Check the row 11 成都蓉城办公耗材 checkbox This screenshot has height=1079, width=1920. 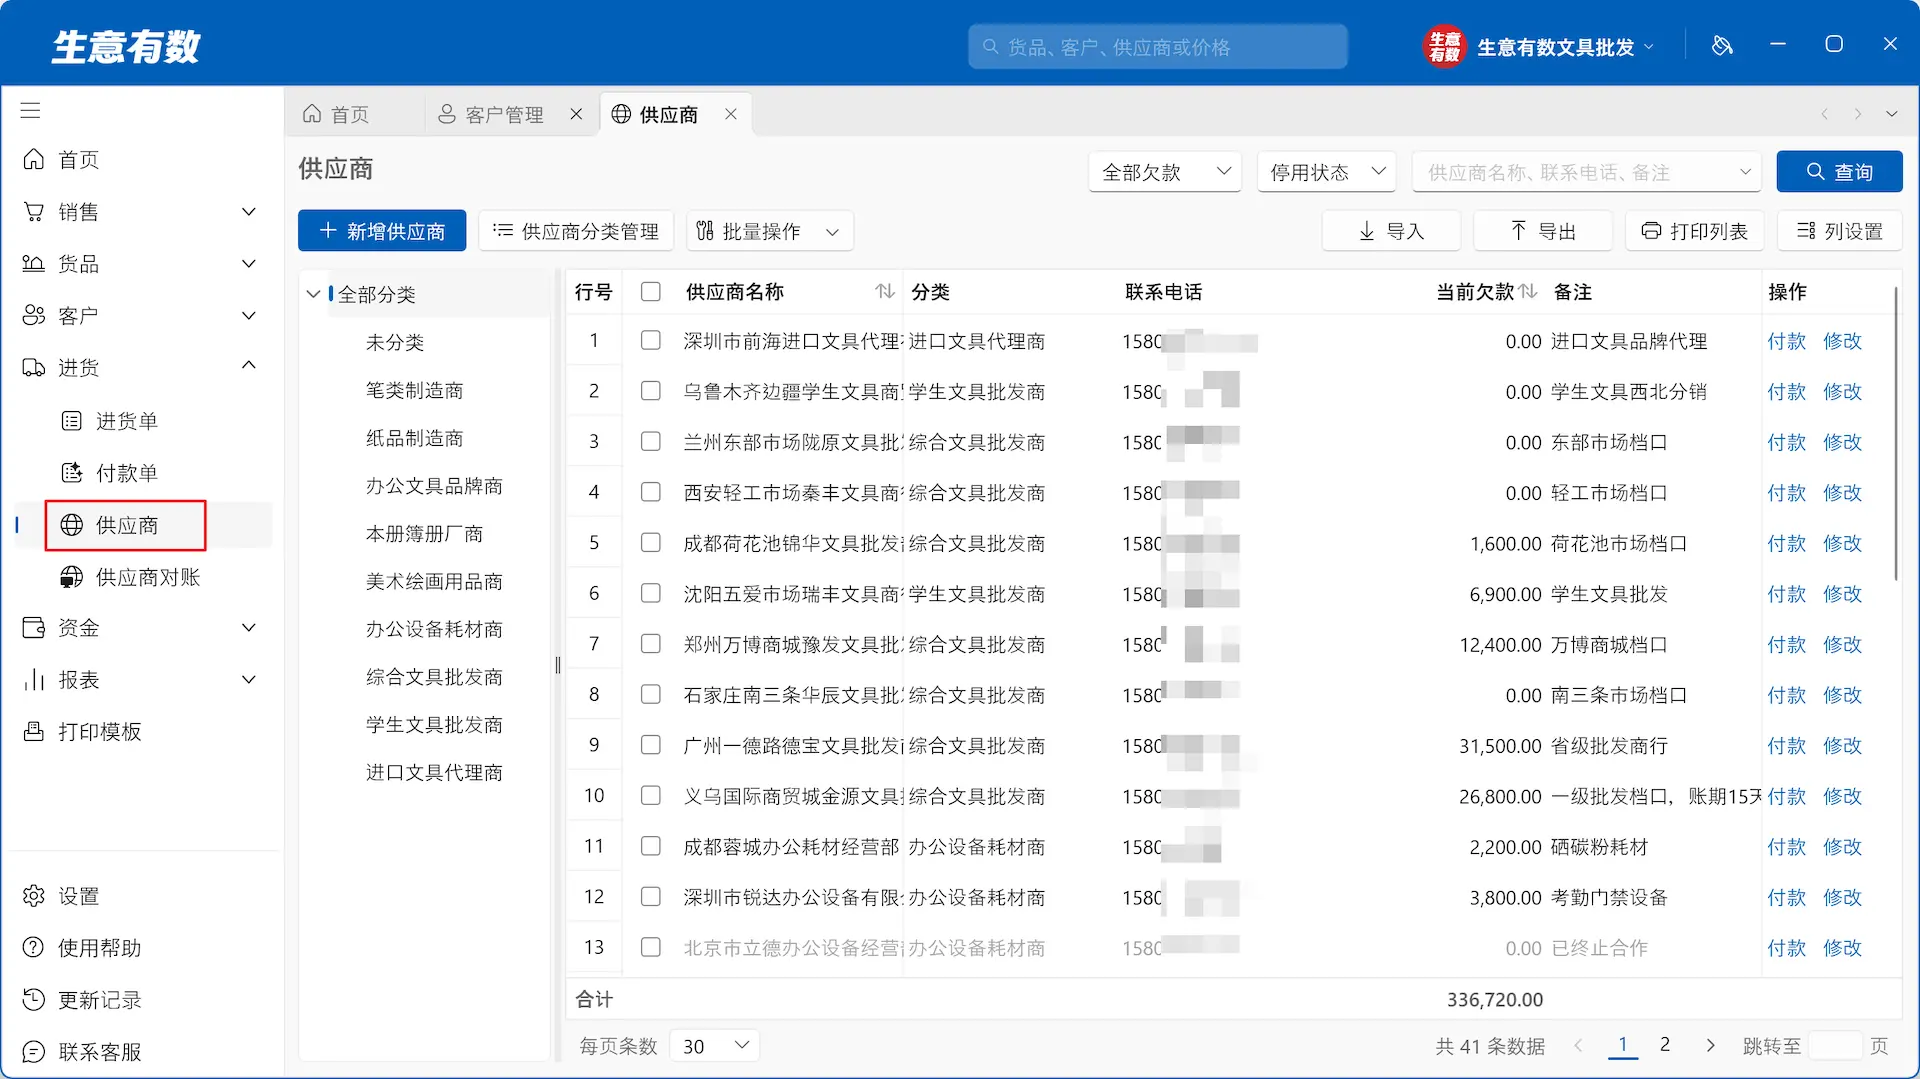point(651,846)
